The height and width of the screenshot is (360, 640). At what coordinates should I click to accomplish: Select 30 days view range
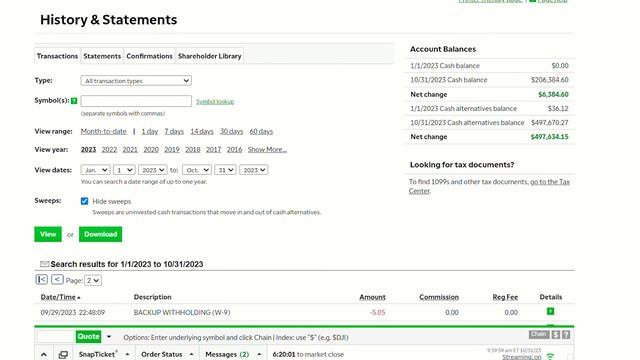231,131
